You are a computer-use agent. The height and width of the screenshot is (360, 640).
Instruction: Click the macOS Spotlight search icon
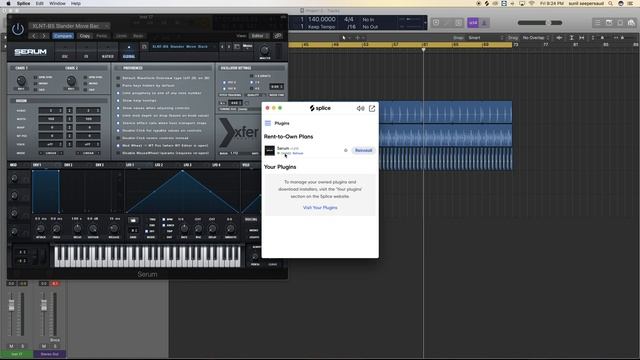tap(610, 3)
